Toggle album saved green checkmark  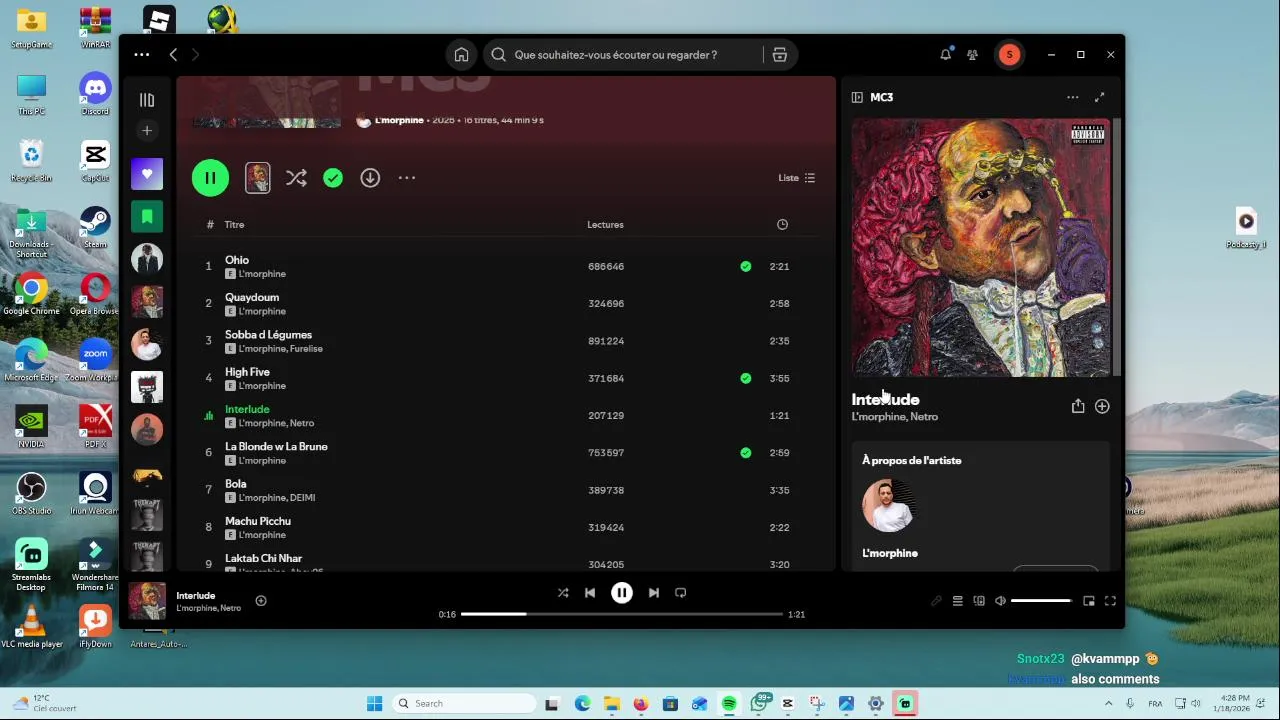pyautogui.click(x=333, y=178)
